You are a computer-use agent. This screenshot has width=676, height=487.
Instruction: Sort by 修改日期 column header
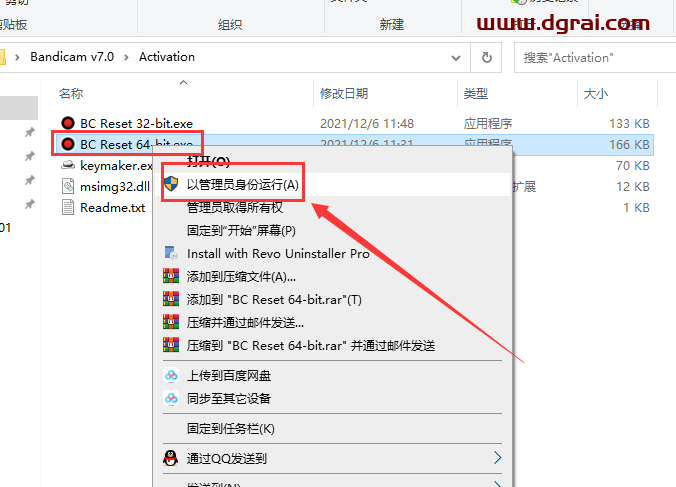click(344, 94)
